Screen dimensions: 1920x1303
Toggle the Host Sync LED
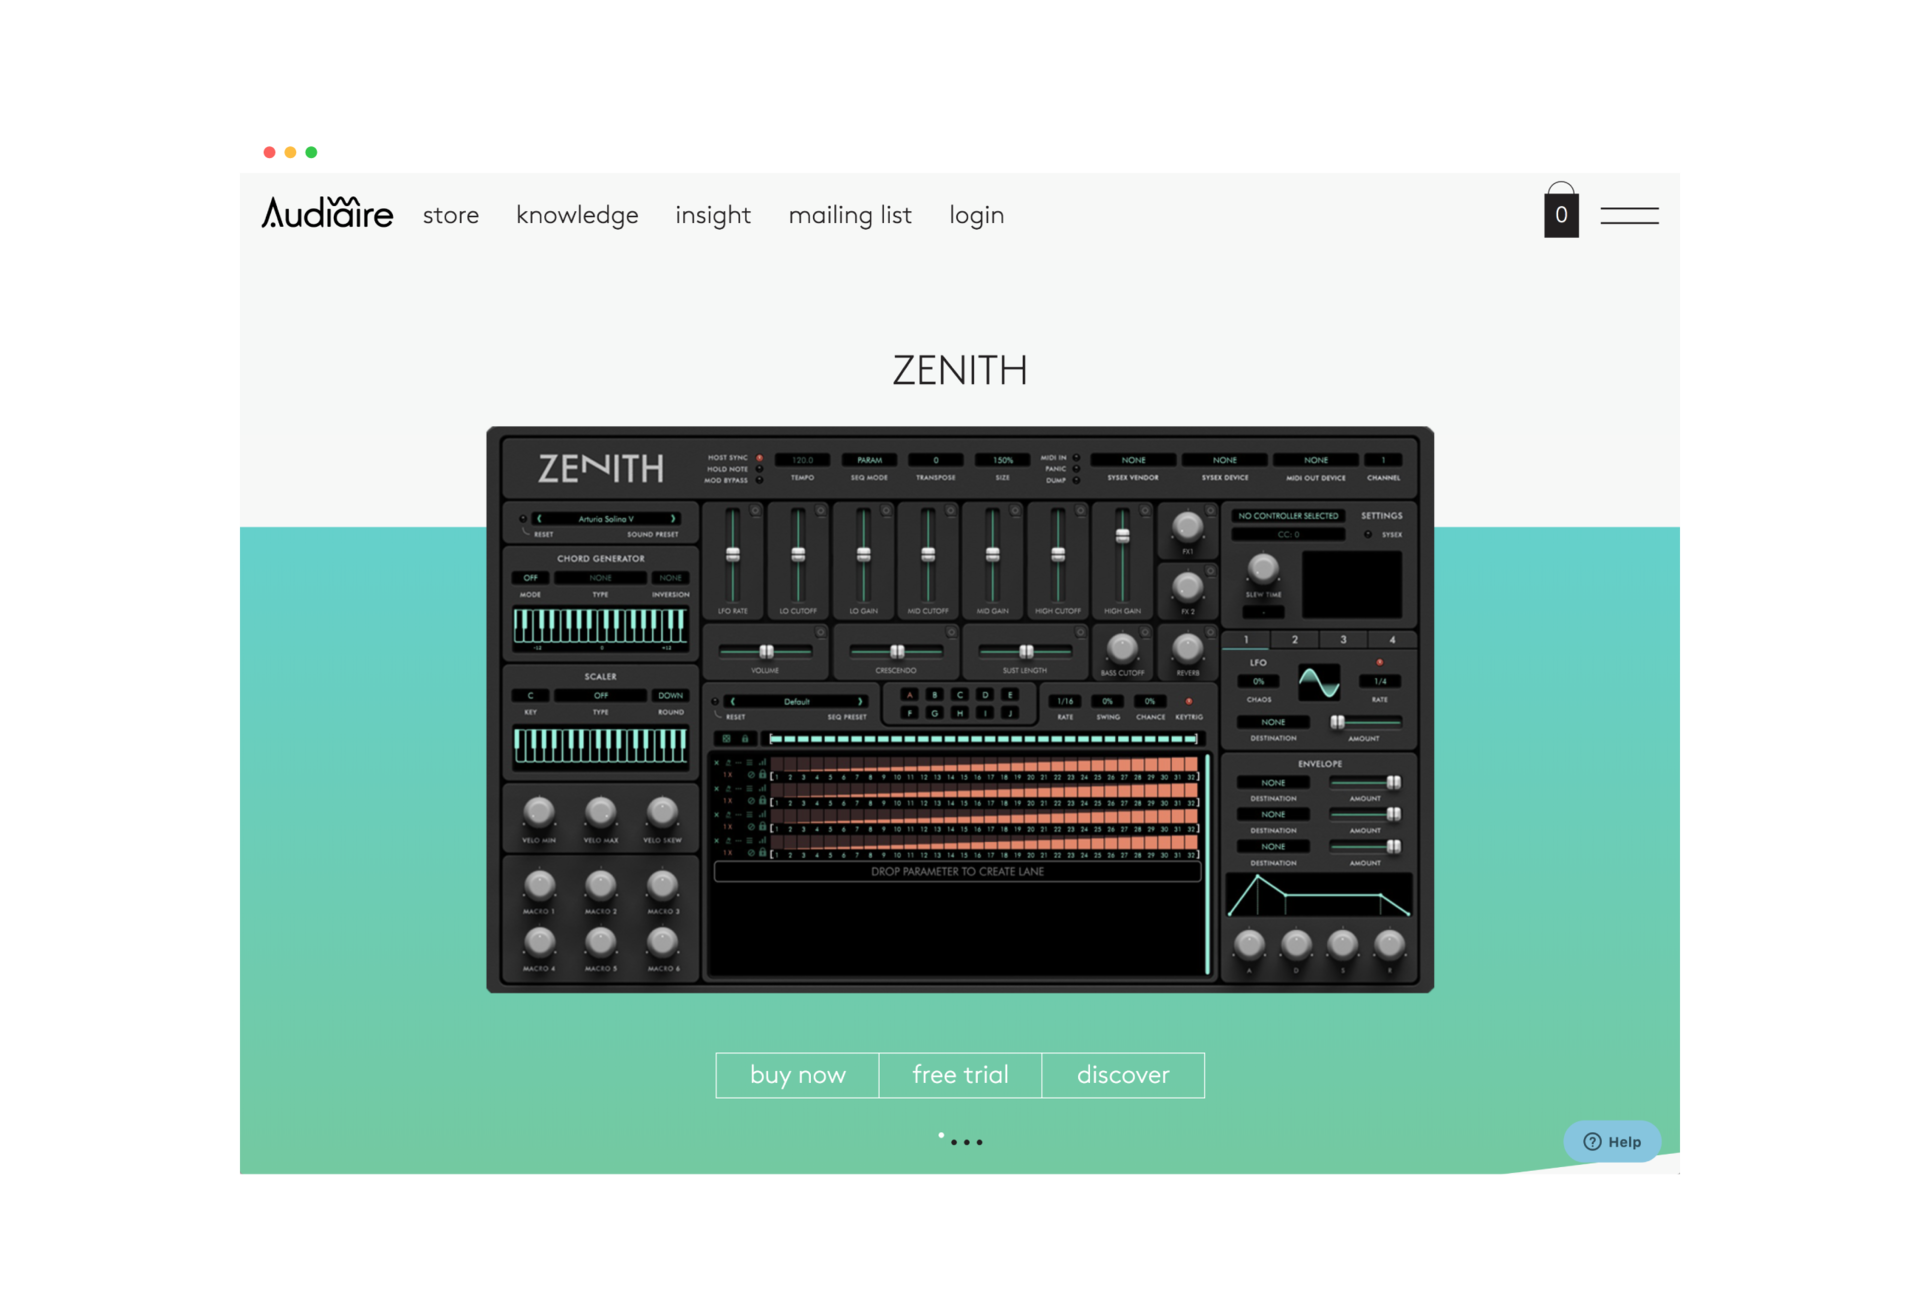760,458
